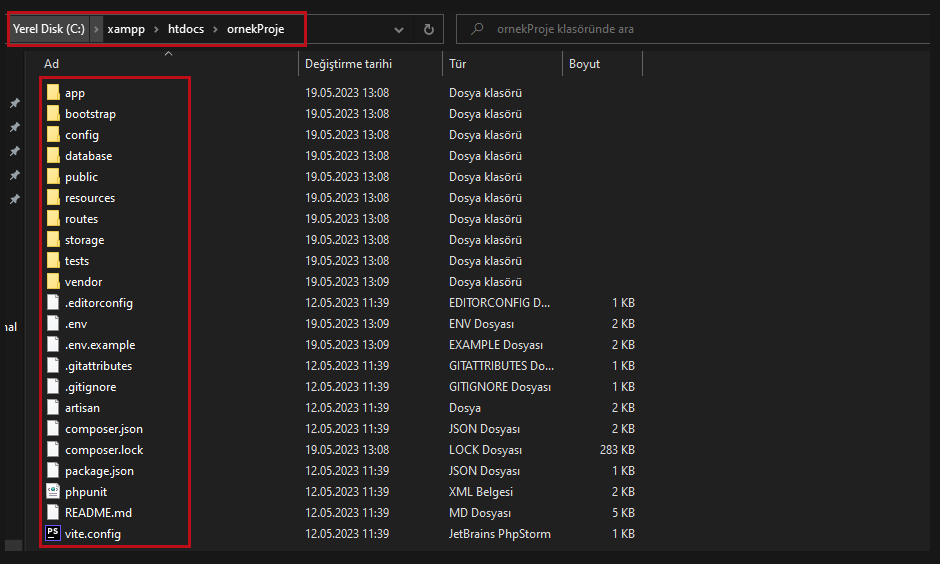Select the database folder name

[x=89, y=156]
